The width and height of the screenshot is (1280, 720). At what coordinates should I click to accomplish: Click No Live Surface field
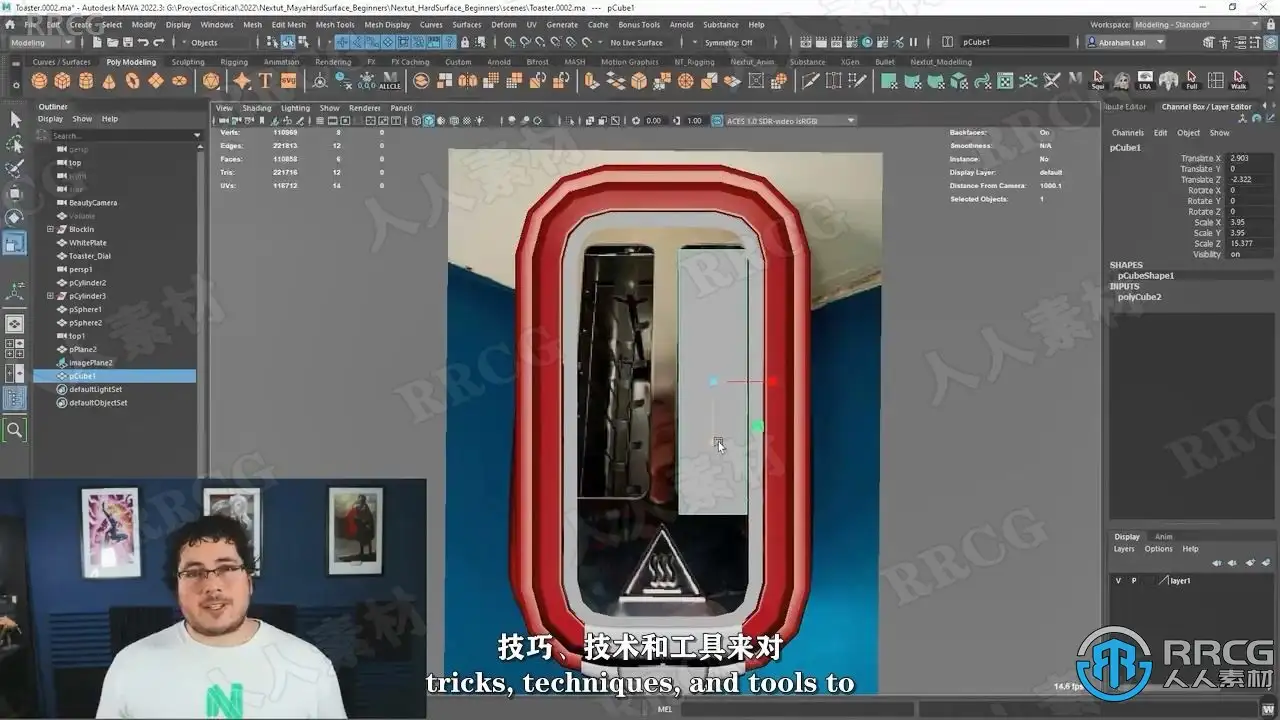[x=637, y=43]
